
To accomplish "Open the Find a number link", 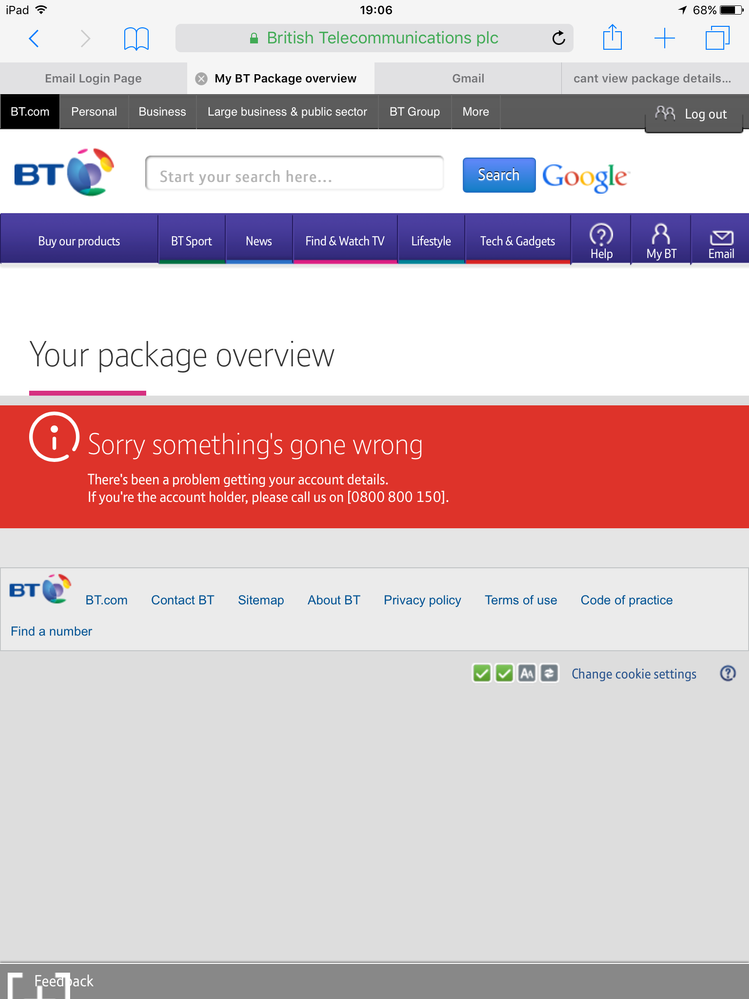I will (x=51, y=631).
